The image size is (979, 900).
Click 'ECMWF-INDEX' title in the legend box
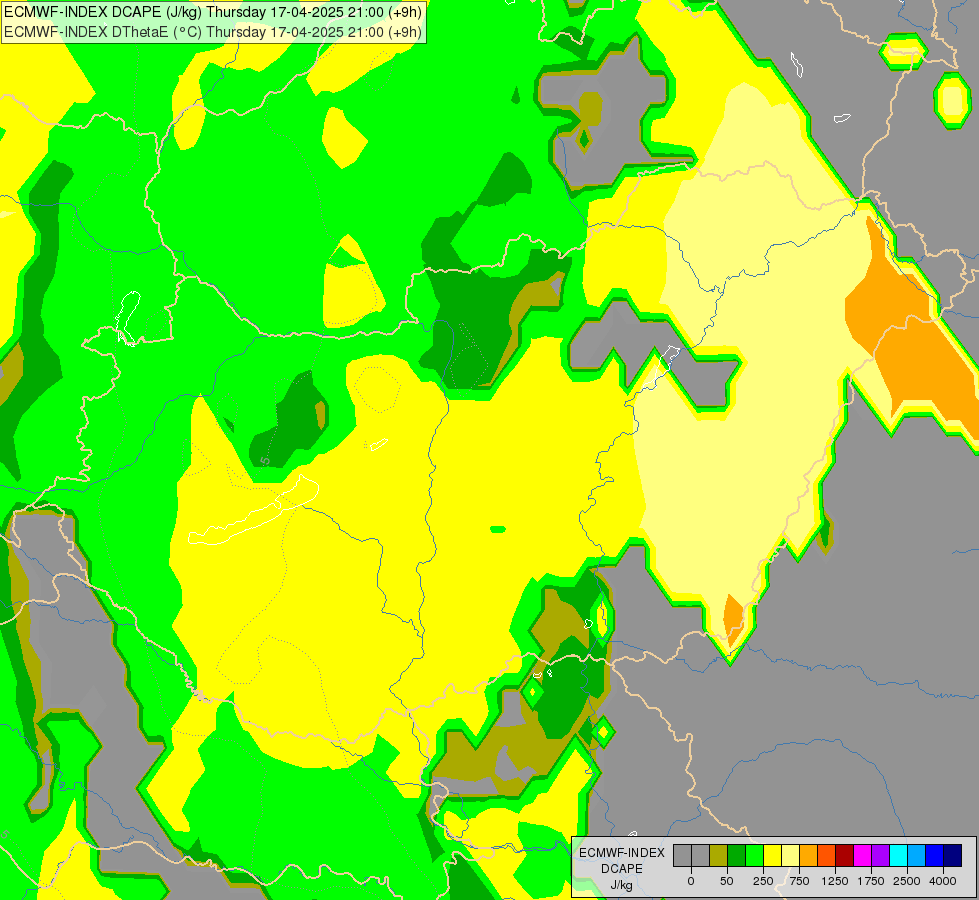tap(622, 853)
